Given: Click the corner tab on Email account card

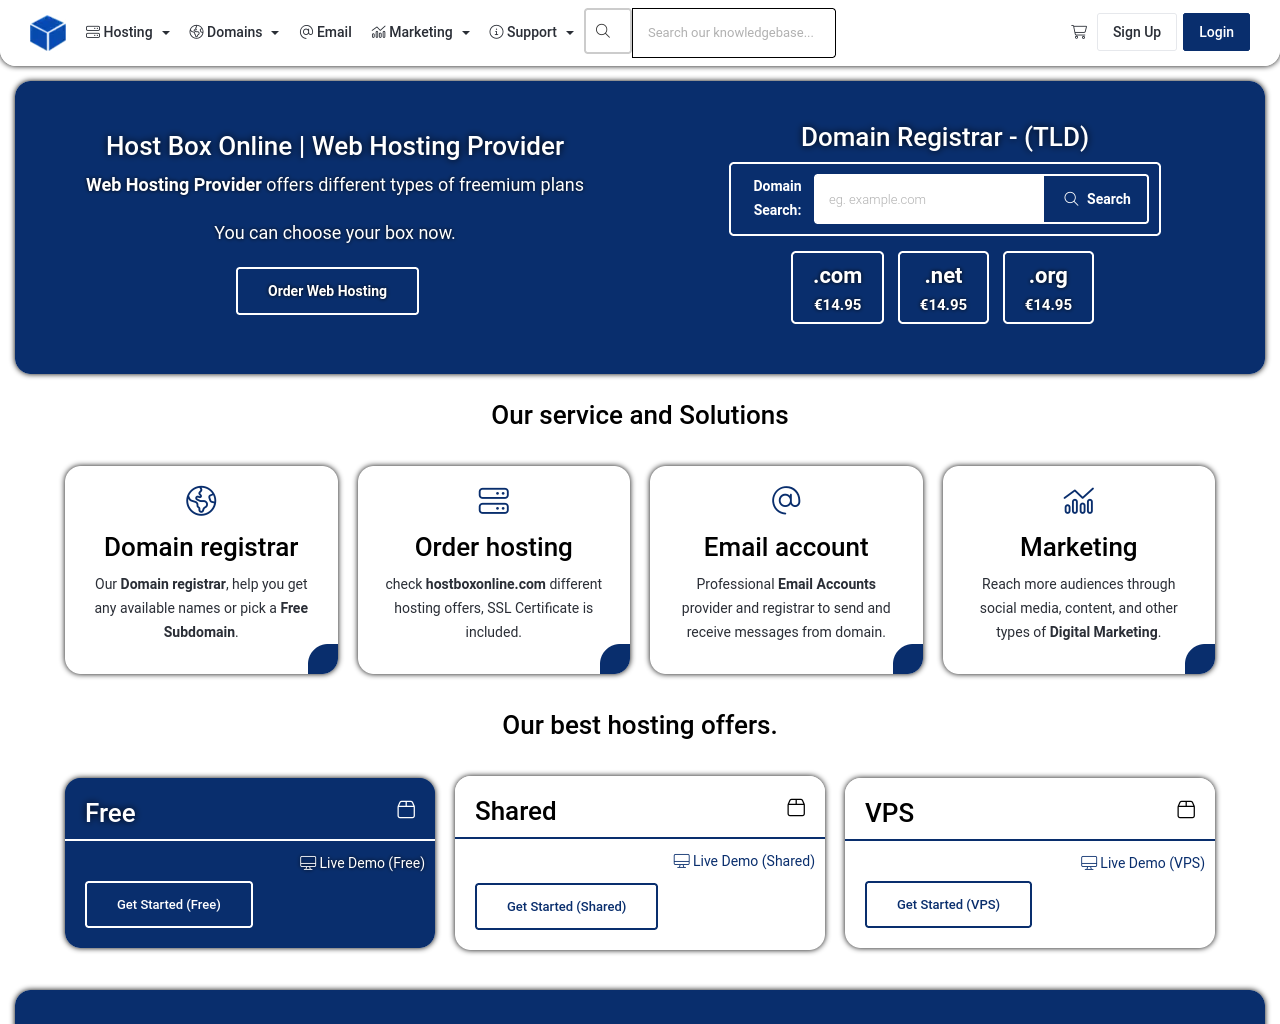Looking at the screenshot, I should tap(908, 660).
